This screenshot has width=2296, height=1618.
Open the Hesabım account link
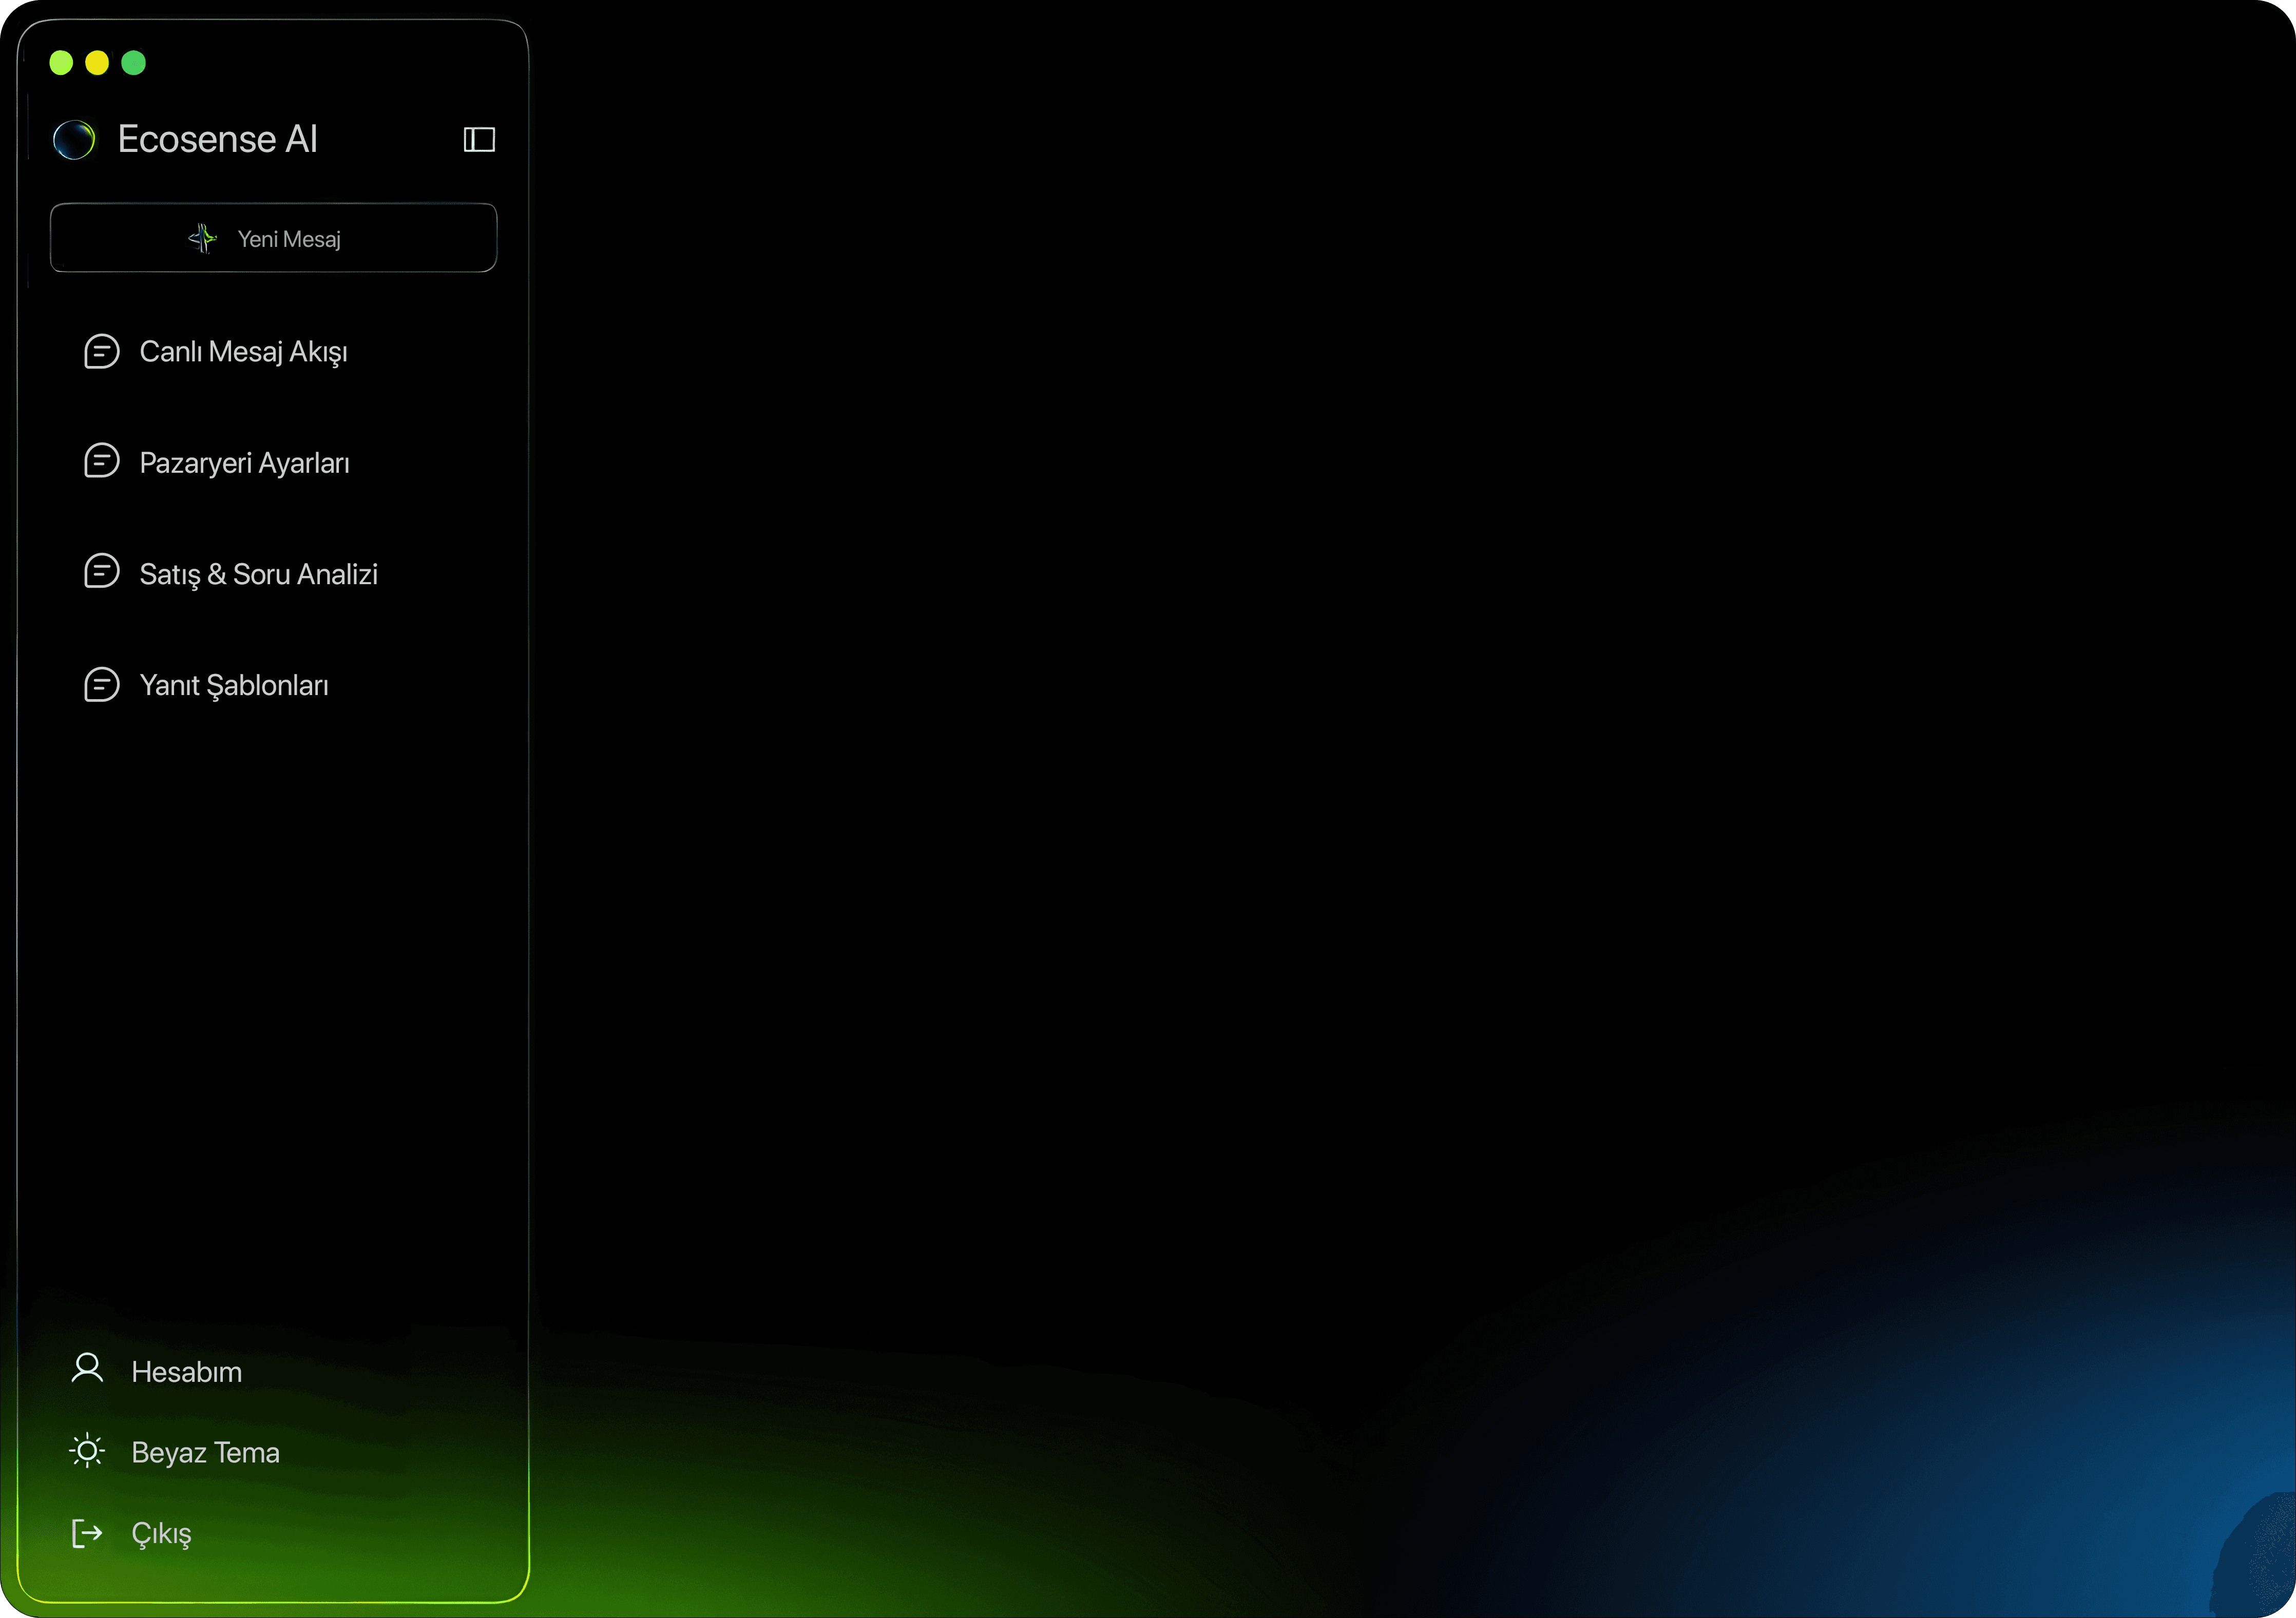[186, 1372]
